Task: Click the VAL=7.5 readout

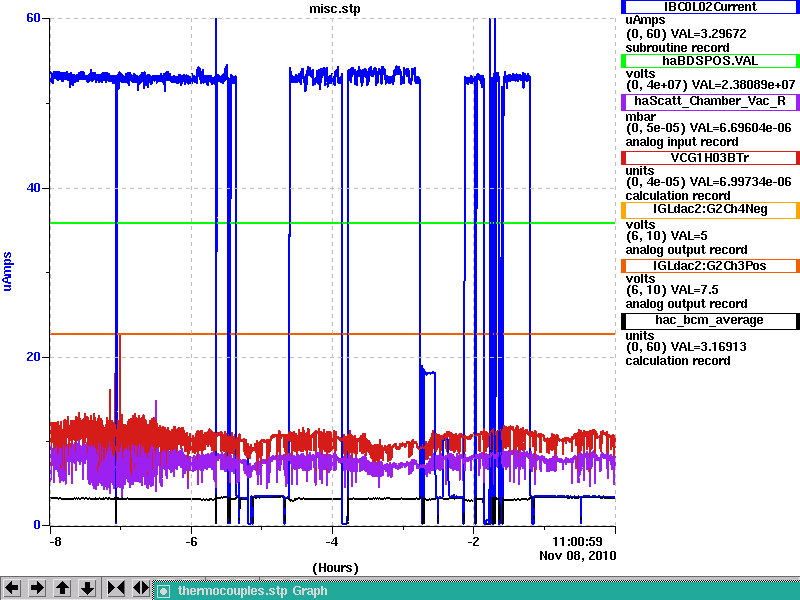Action: coord(694,290)
